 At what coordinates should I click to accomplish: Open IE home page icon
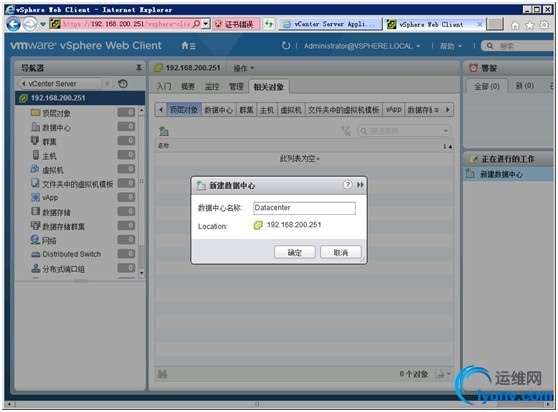tap(515, 25)
